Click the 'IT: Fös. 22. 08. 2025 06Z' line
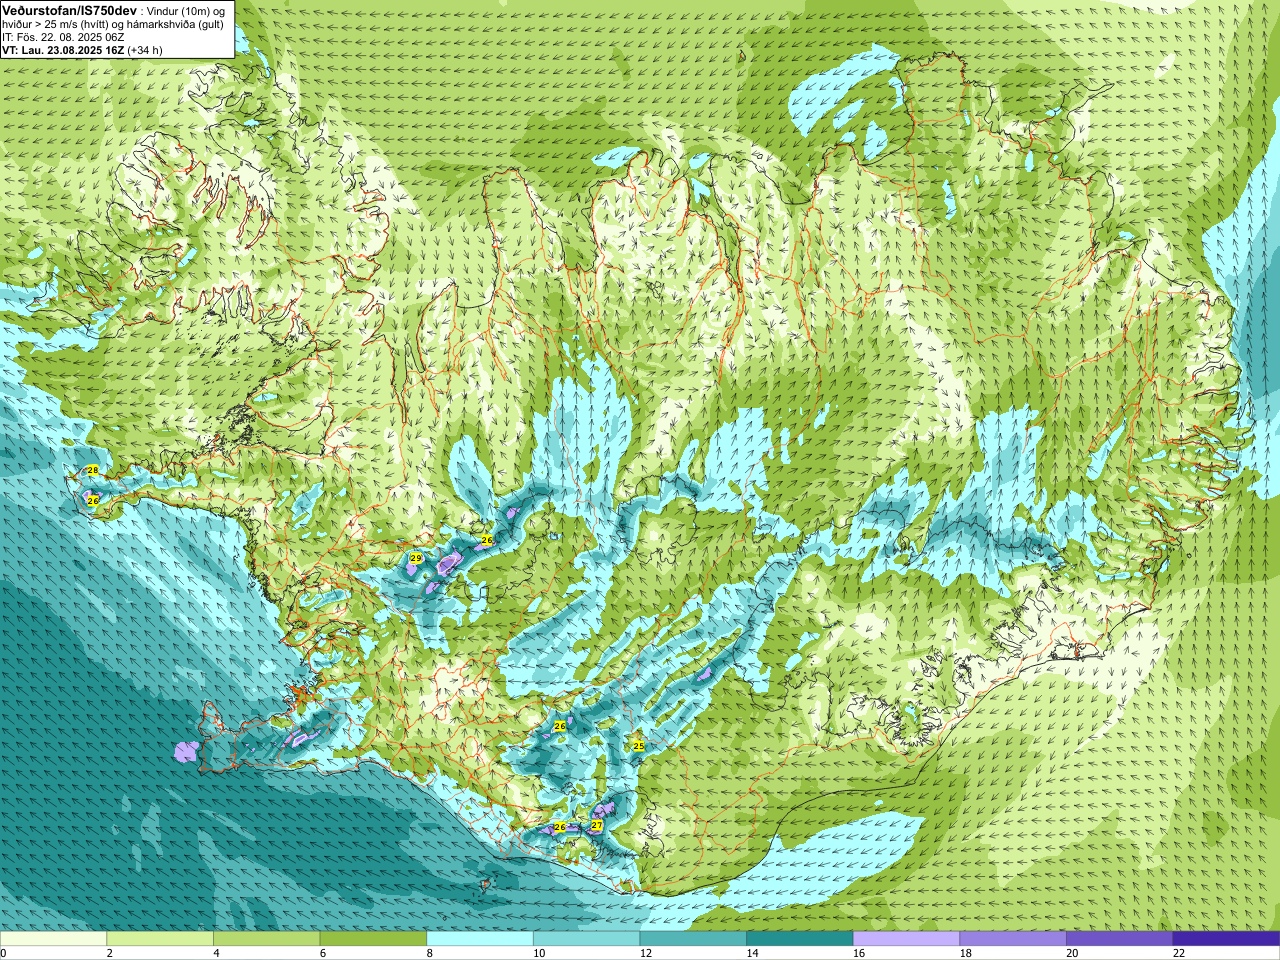 [x=63, y=37]
